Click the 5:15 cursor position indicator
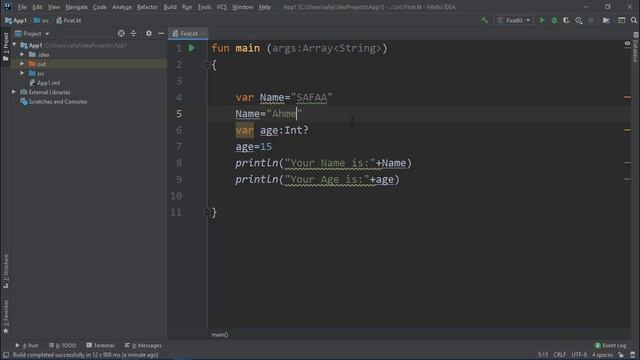 (x=543, y=355)
